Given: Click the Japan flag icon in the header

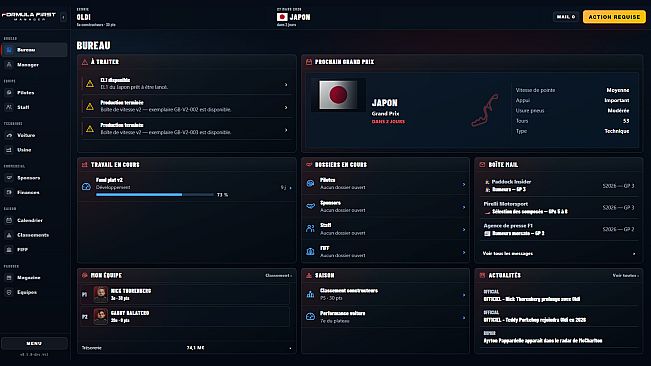Looking at the screenshot, I should pyautogui.click(x=282, y=17).
